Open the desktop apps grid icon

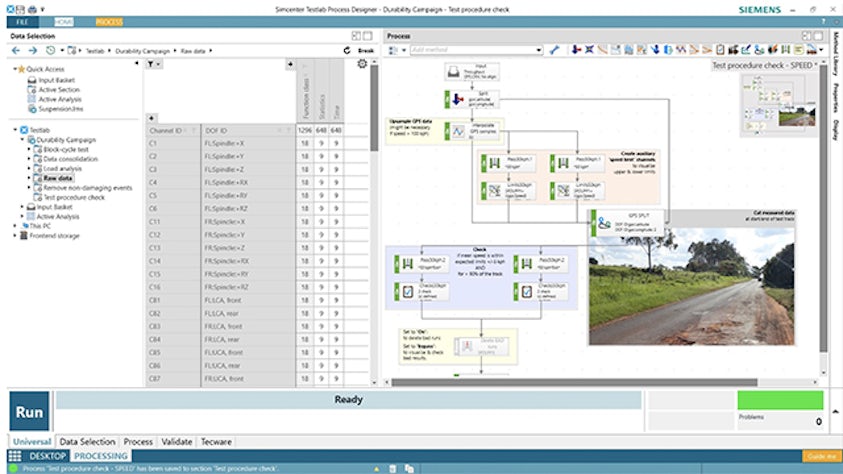15,456
